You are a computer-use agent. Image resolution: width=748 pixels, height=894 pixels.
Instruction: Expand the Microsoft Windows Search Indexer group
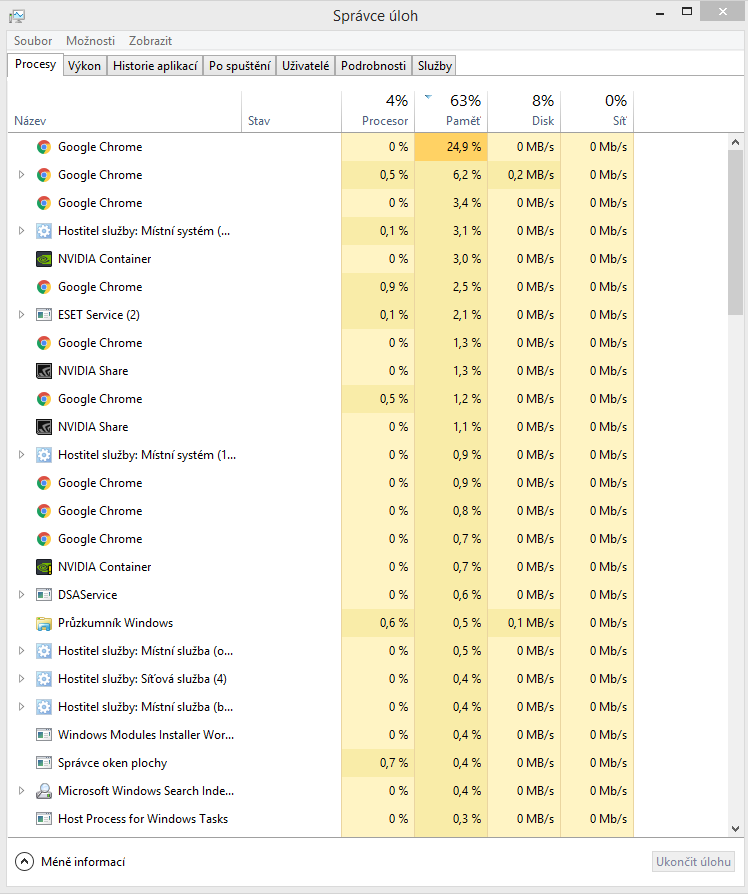[21, 791]
